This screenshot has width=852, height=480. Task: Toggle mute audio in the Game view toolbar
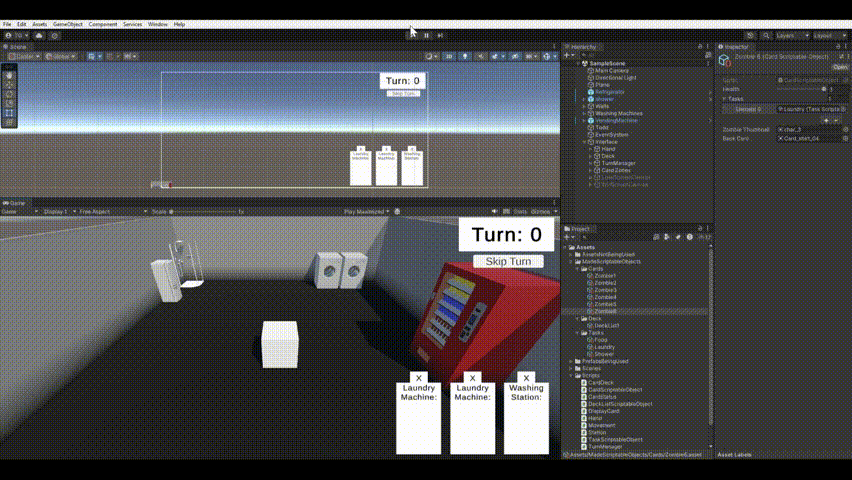[x=494, y=211]
